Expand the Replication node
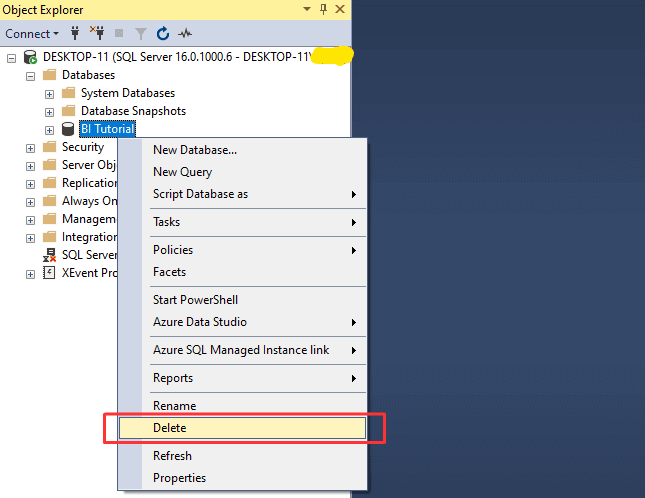 (x=30, y=184)
